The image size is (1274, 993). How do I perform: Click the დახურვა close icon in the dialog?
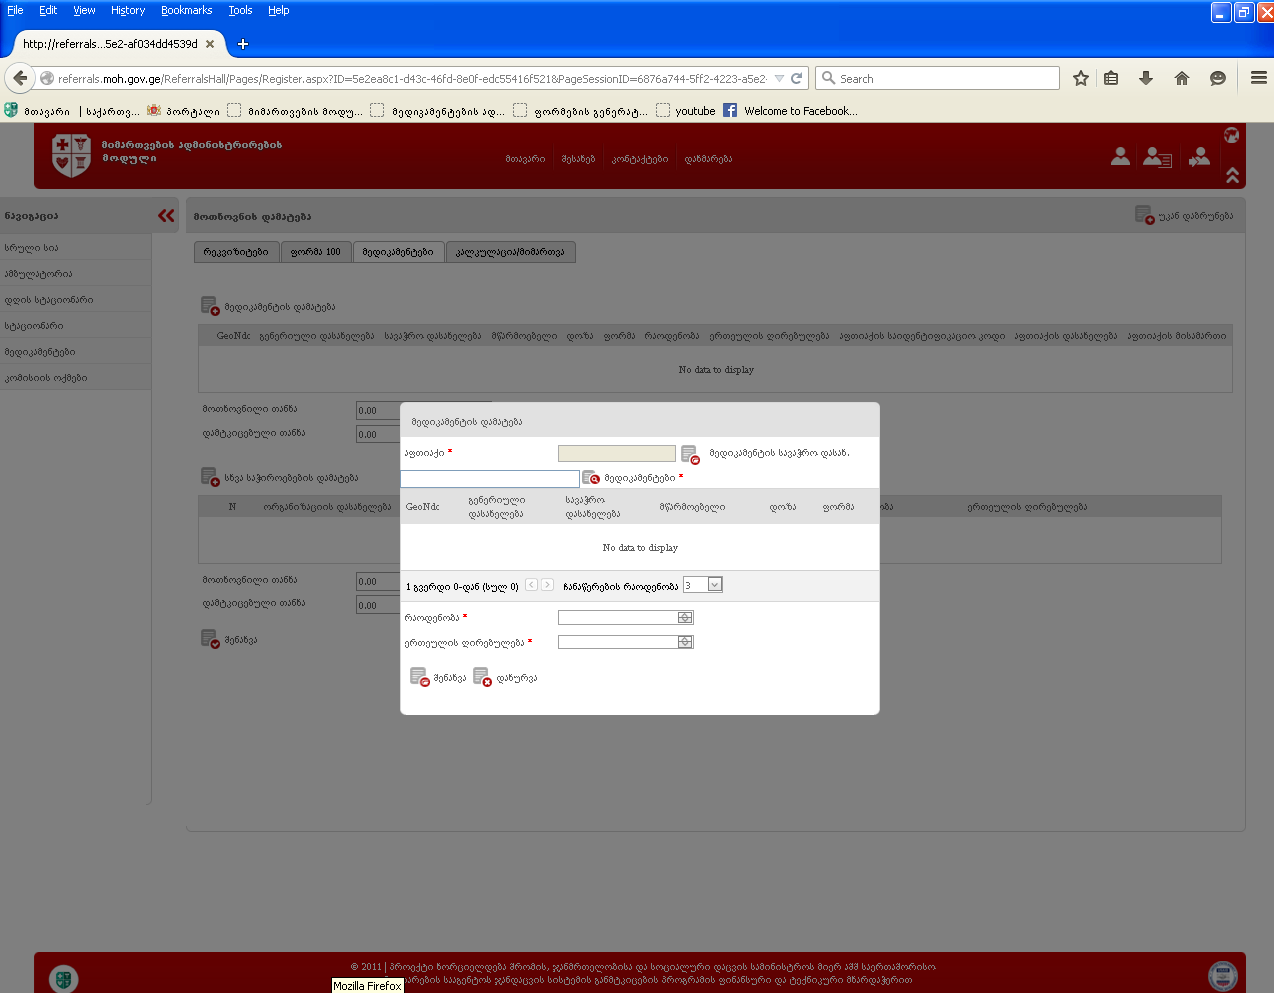(482, 677)
